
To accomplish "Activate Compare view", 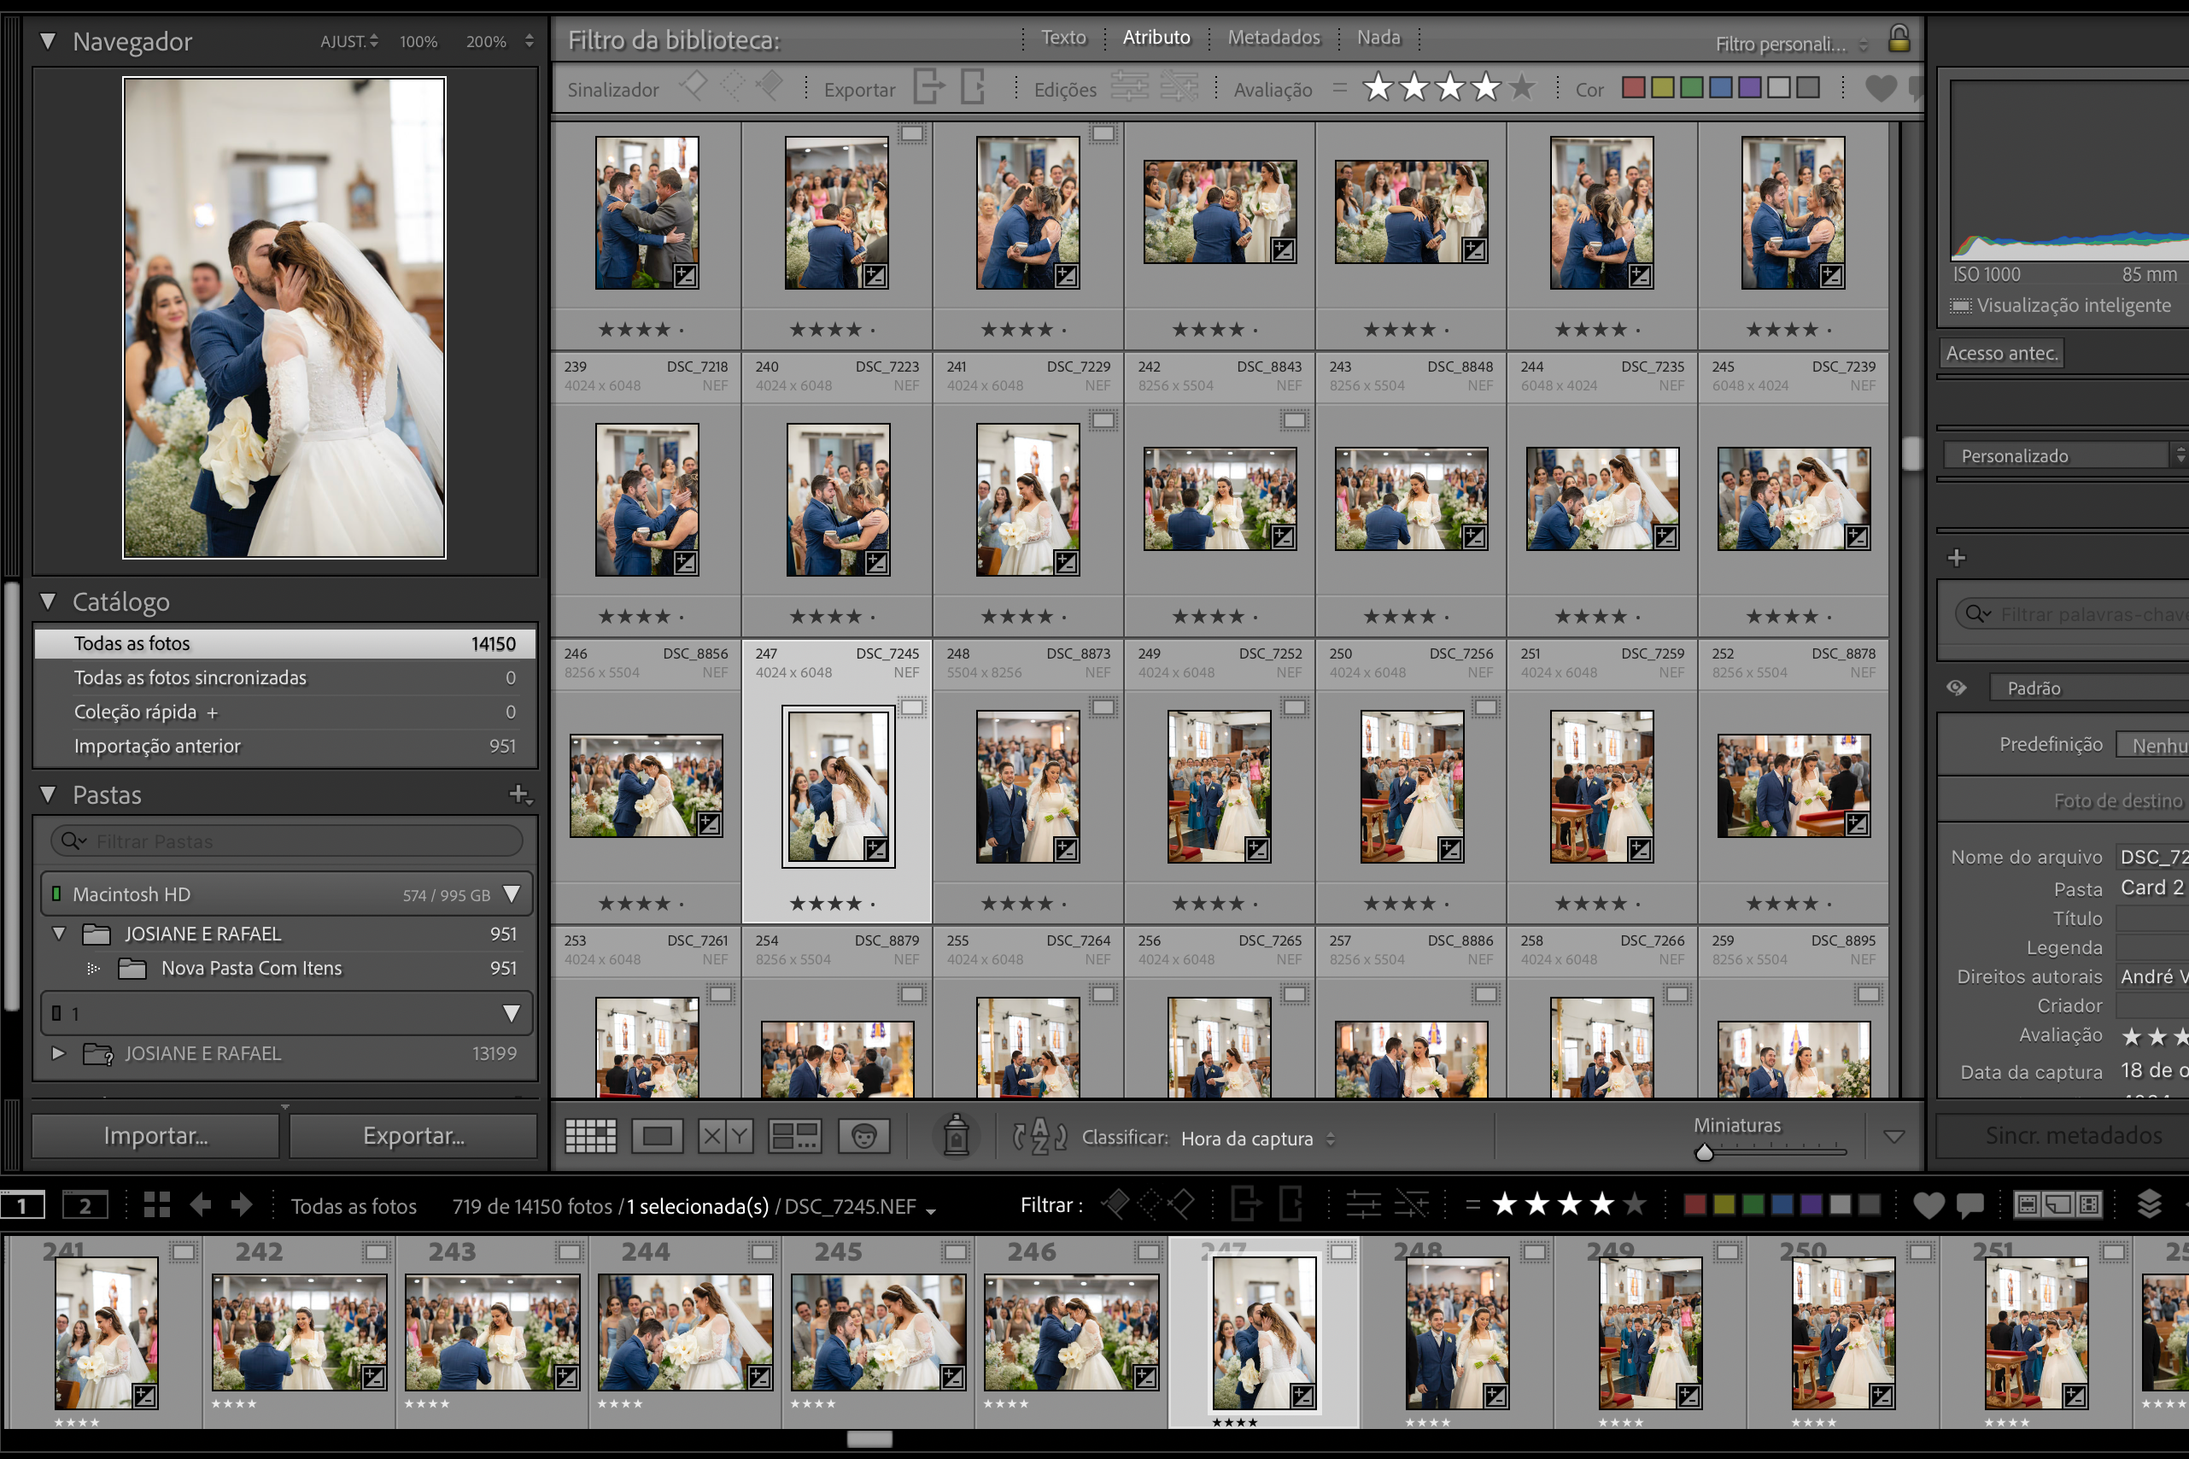I will (725, 1135).
